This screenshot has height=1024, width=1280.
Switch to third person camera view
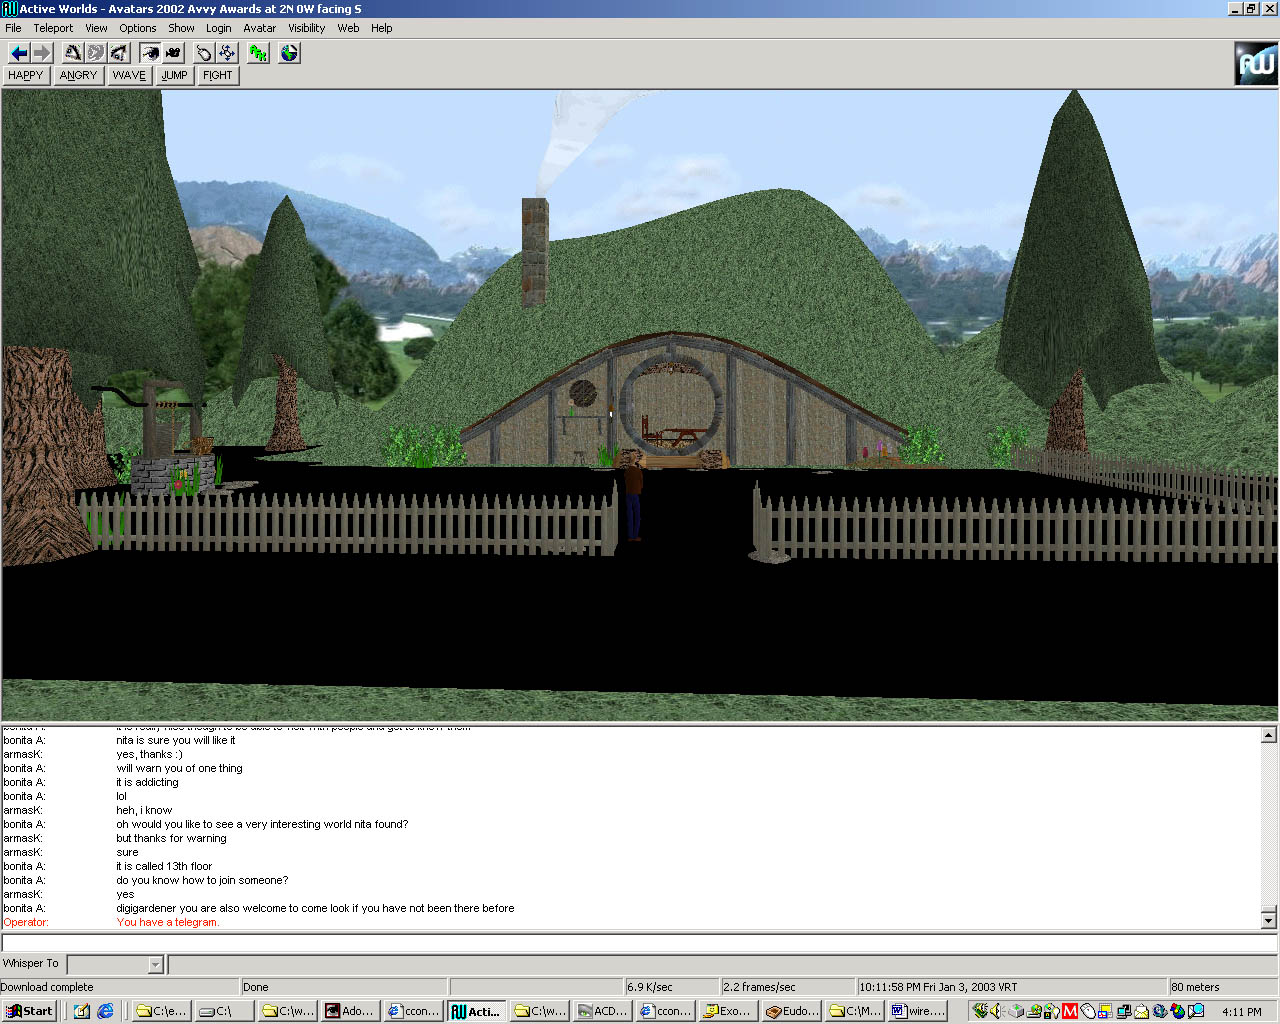point(173,53)
